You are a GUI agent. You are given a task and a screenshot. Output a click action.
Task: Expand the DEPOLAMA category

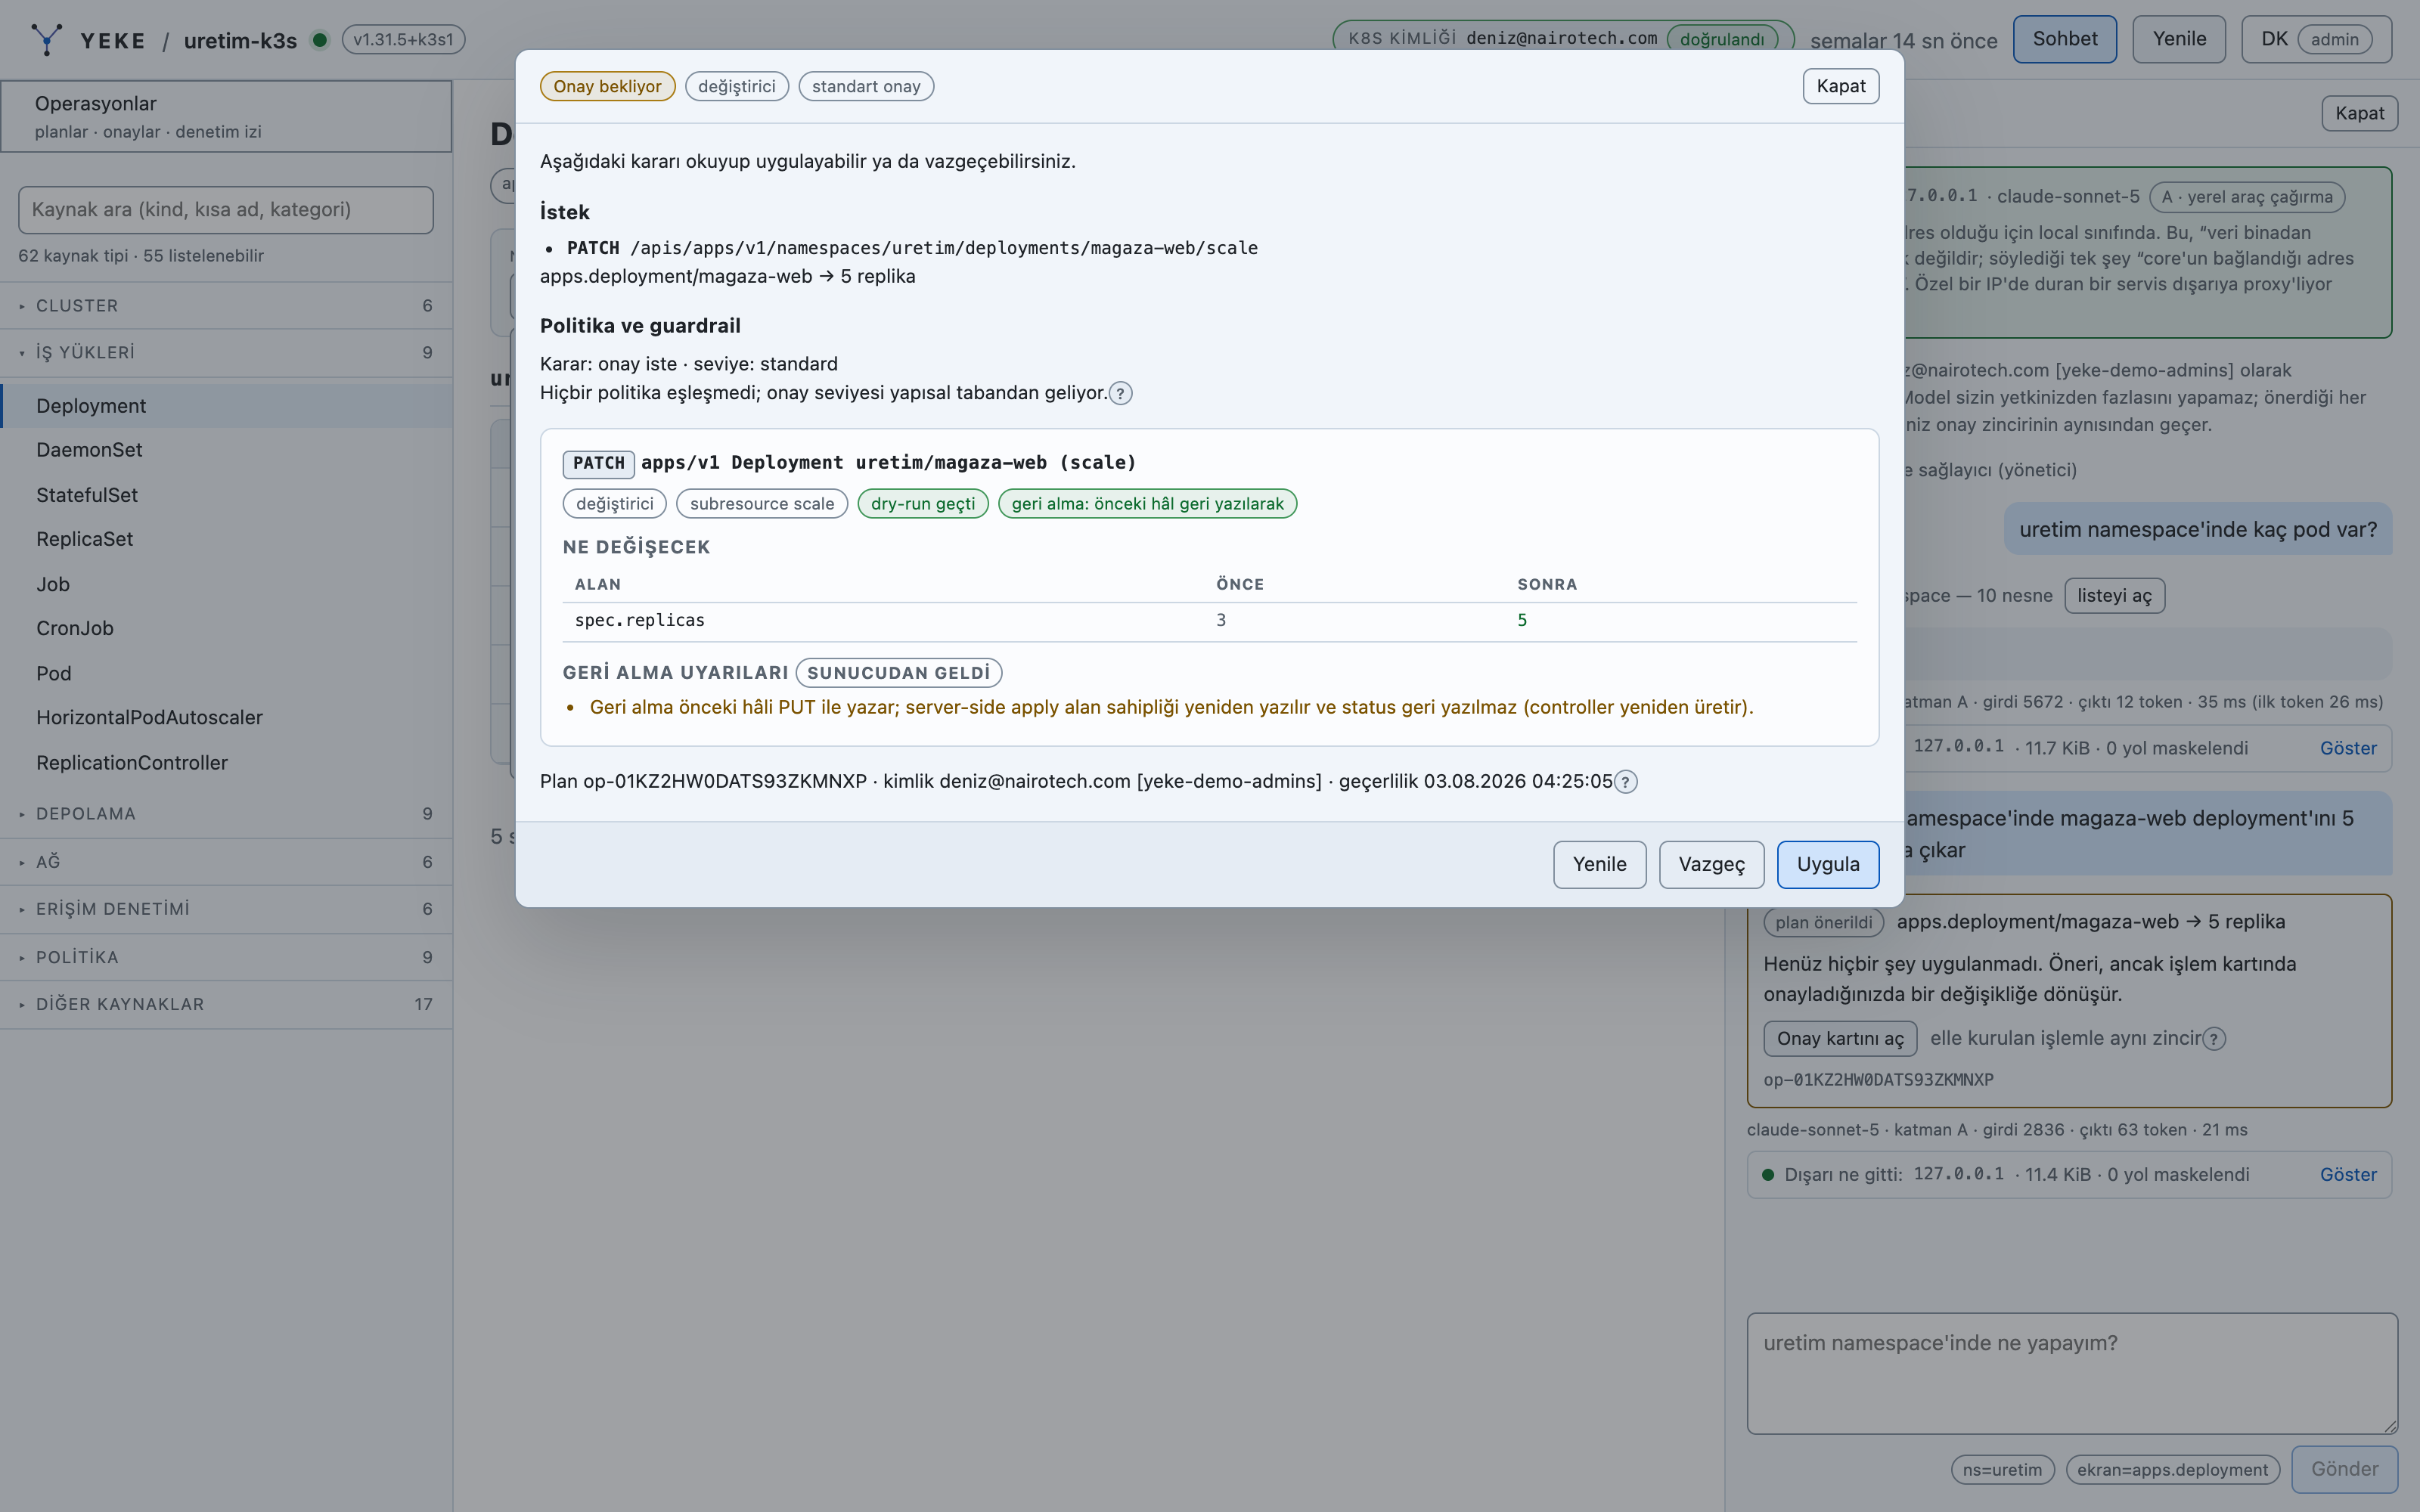click(x=226, y=814)
